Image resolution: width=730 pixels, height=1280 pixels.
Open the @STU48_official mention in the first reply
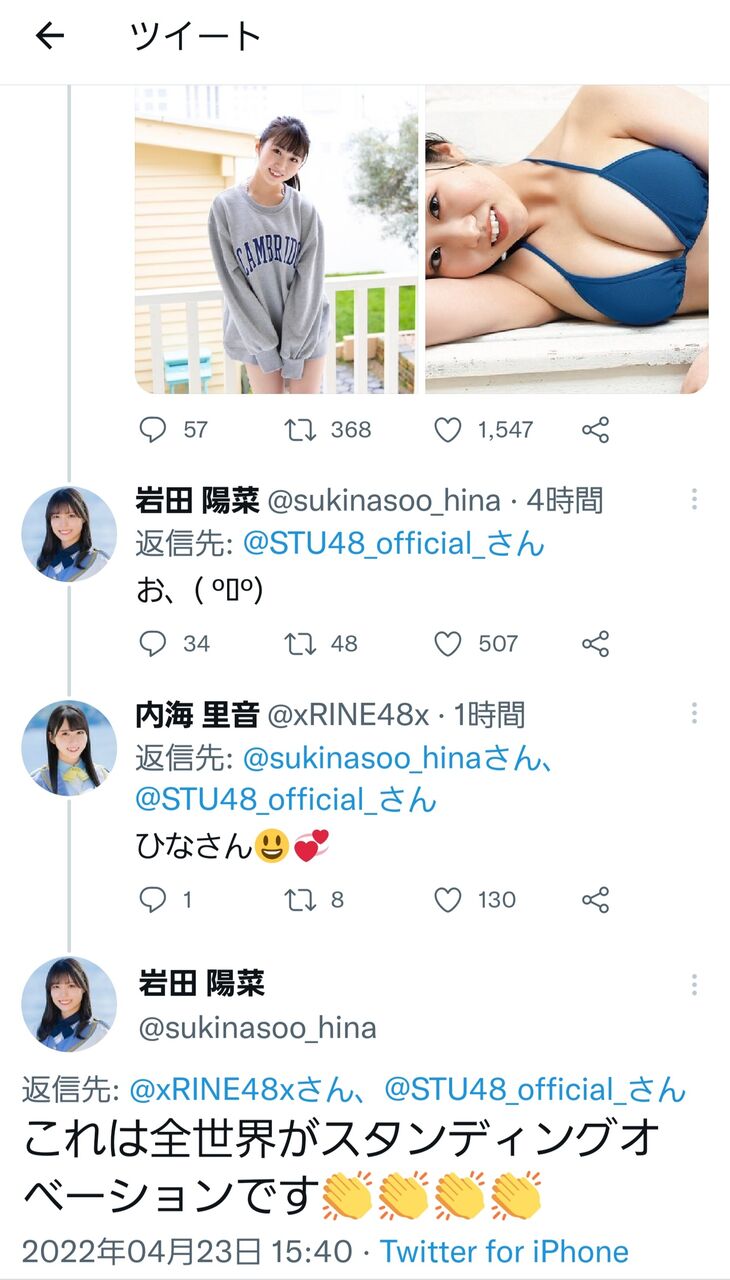coord(394,544)
